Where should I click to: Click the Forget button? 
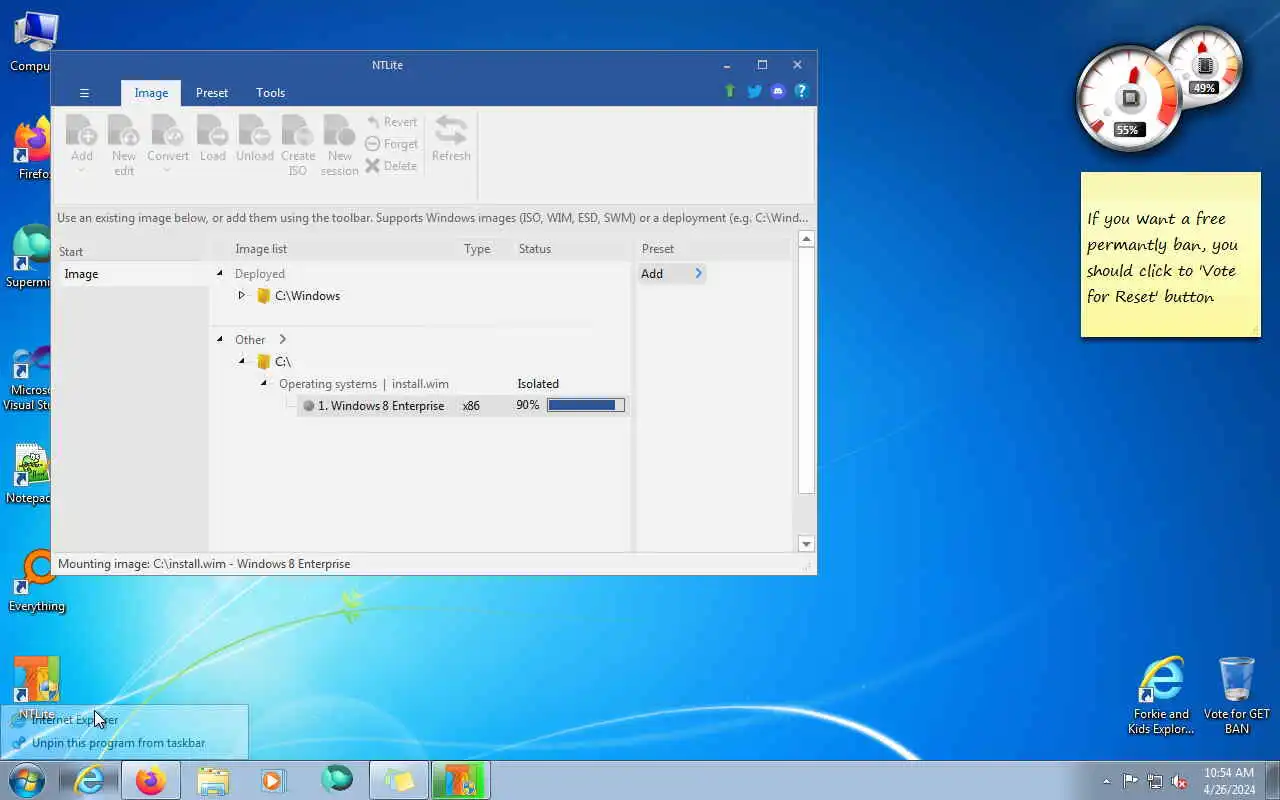click(391, 144)
